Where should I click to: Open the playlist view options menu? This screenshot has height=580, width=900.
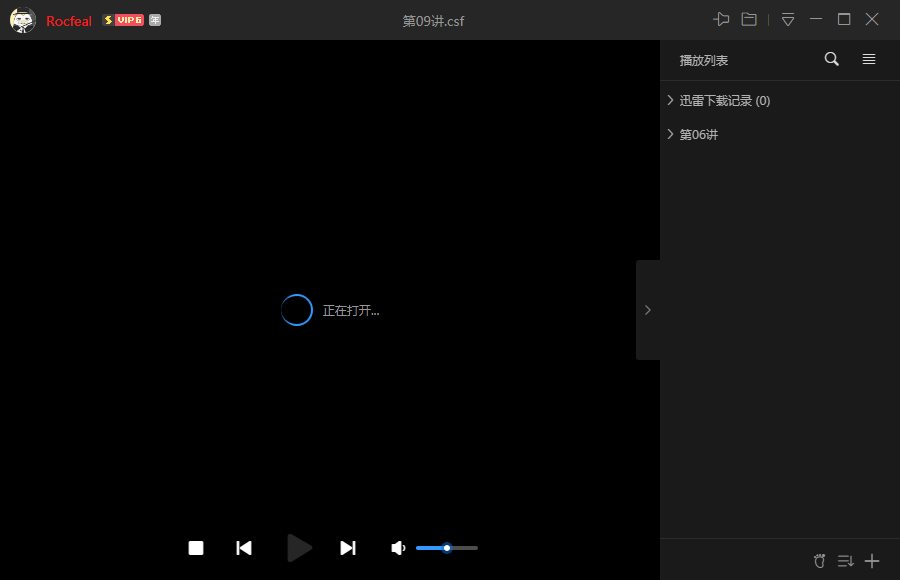click(x=869, y=59)
